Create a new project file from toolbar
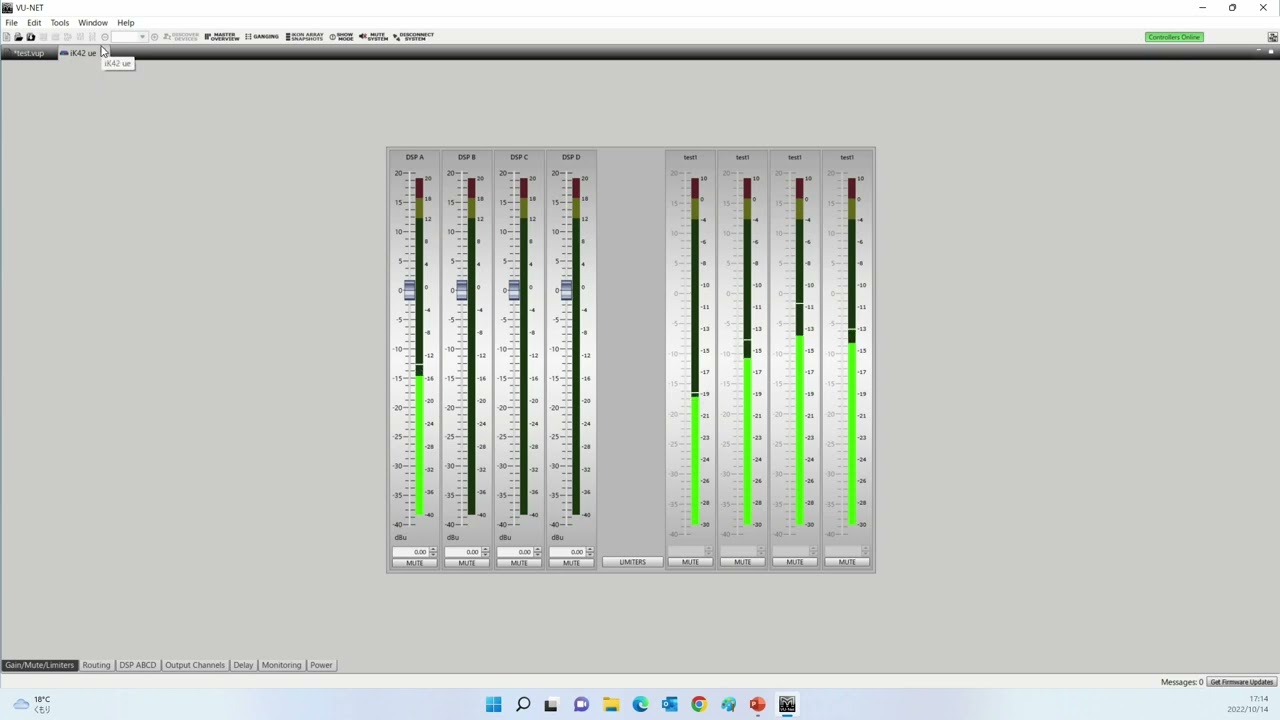 point(6,37)
